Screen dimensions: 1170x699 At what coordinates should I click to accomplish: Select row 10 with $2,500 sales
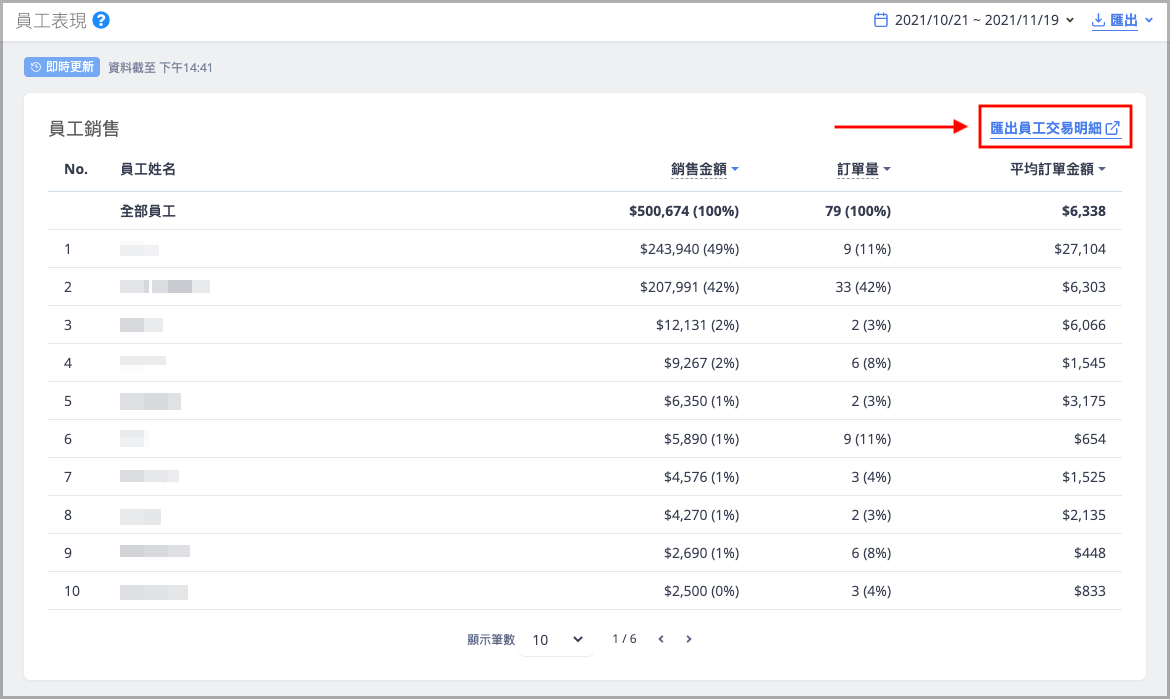(x=584, y=591)
